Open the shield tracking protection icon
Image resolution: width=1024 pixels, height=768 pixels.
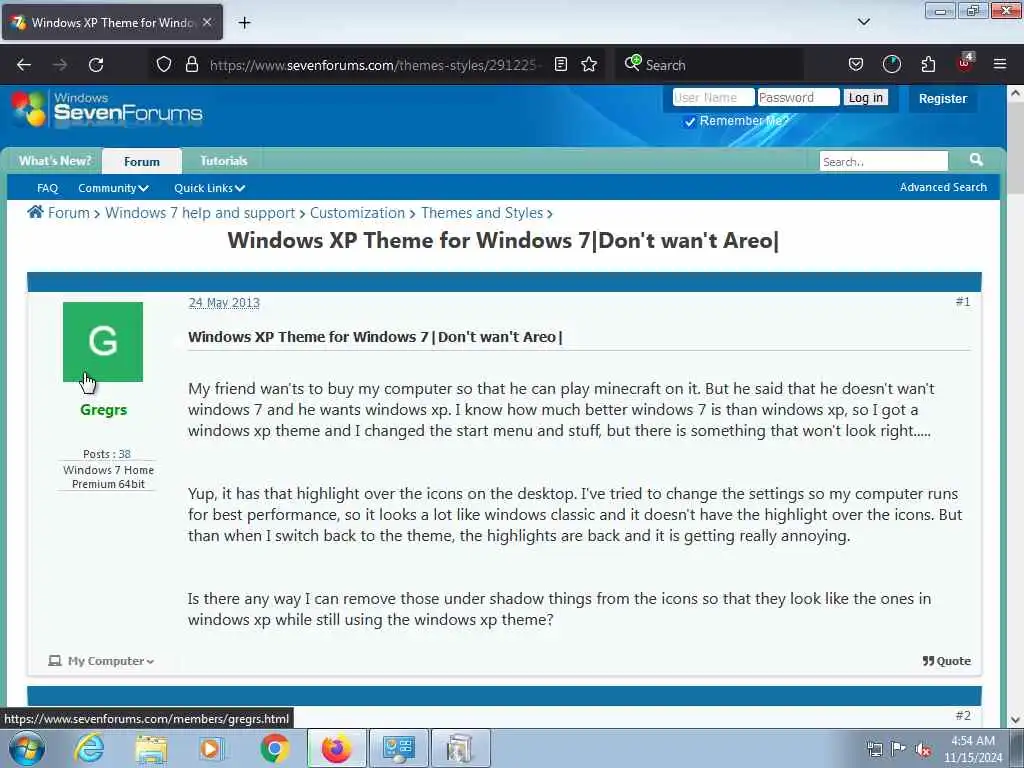(x=164, y=64)
